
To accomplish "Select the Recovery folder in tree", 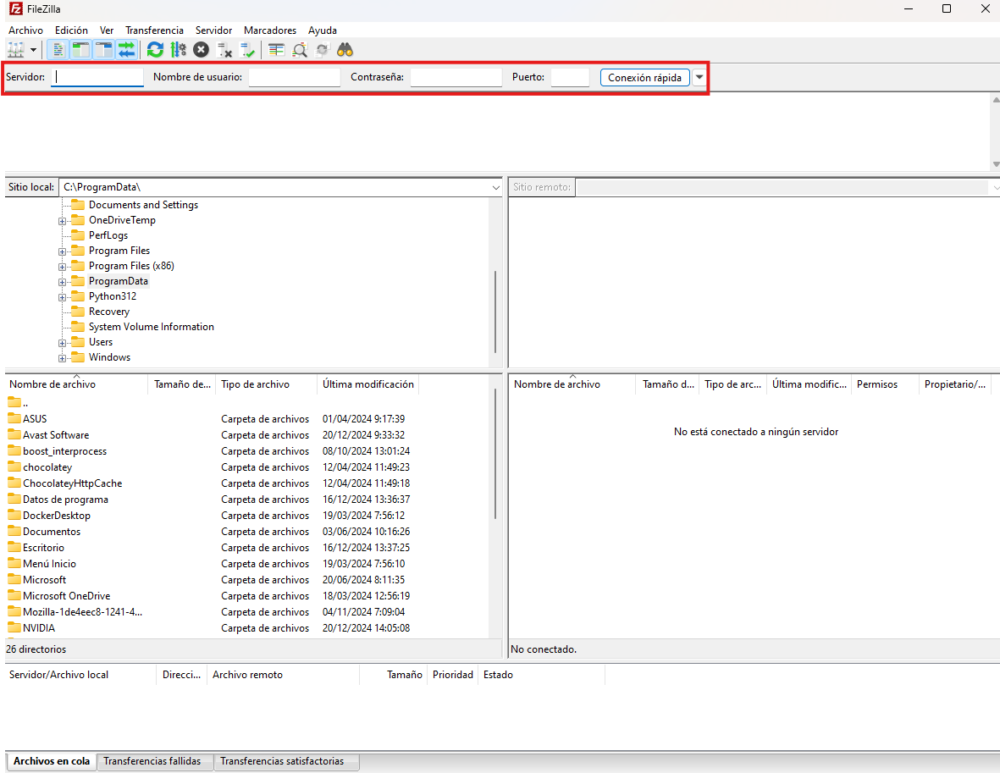I will (x=109, y=312).
